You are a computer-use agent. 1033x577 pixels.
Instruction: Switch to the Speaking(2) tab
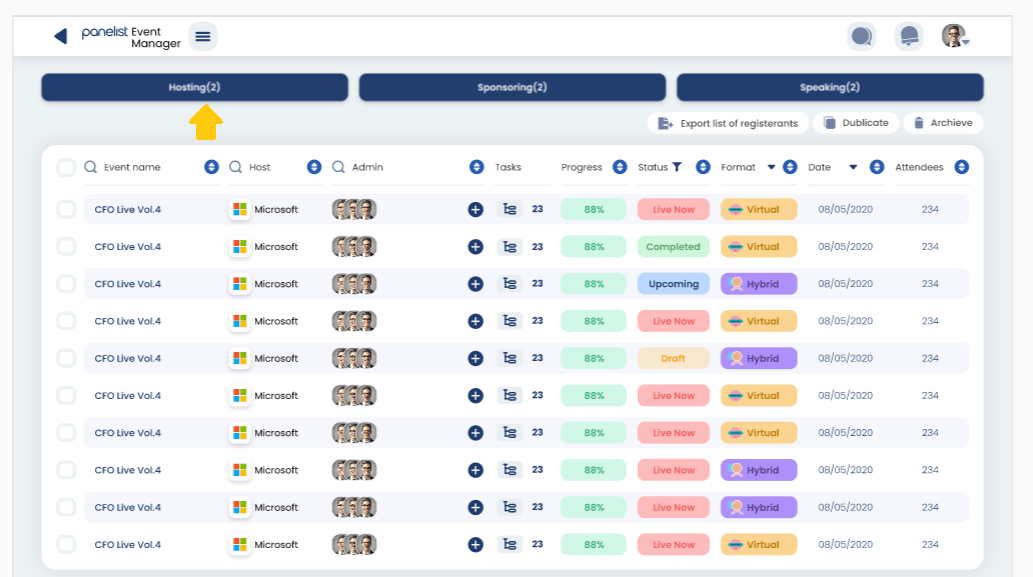point(829,87)
